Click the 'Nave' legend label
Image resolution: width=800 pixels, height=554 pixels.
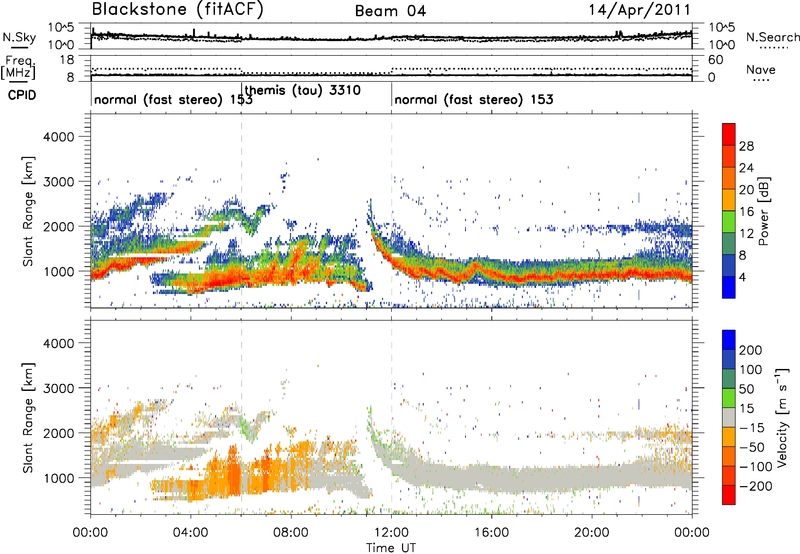761,70
